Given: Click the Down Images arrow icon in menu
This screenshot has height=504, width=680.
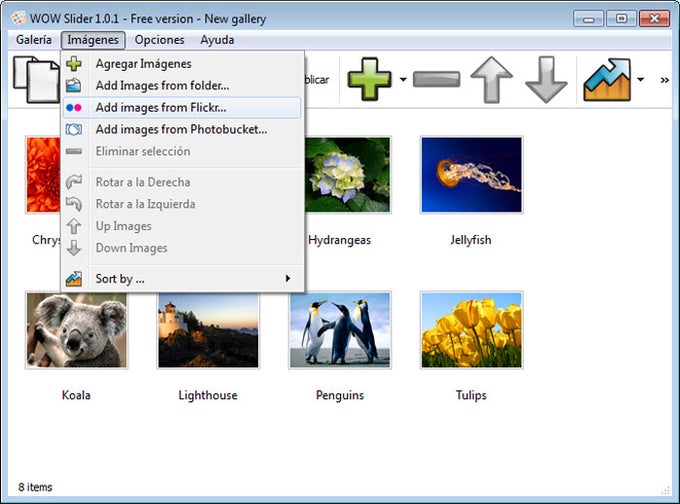Looking at the screenshot, I should [x=74, y=248].
